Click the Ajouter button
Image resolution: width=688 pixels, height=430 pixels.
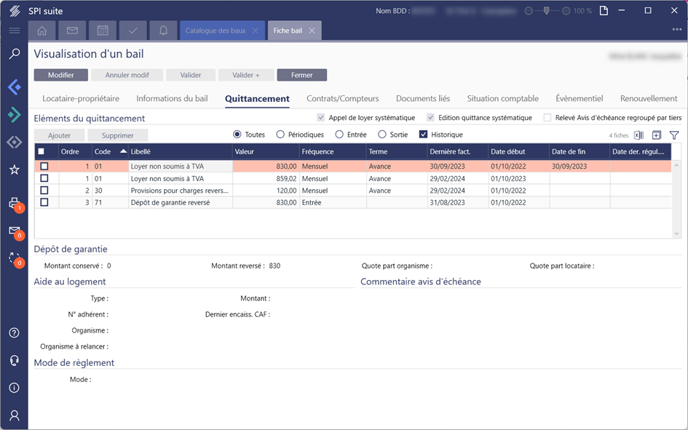click(59, 136)
